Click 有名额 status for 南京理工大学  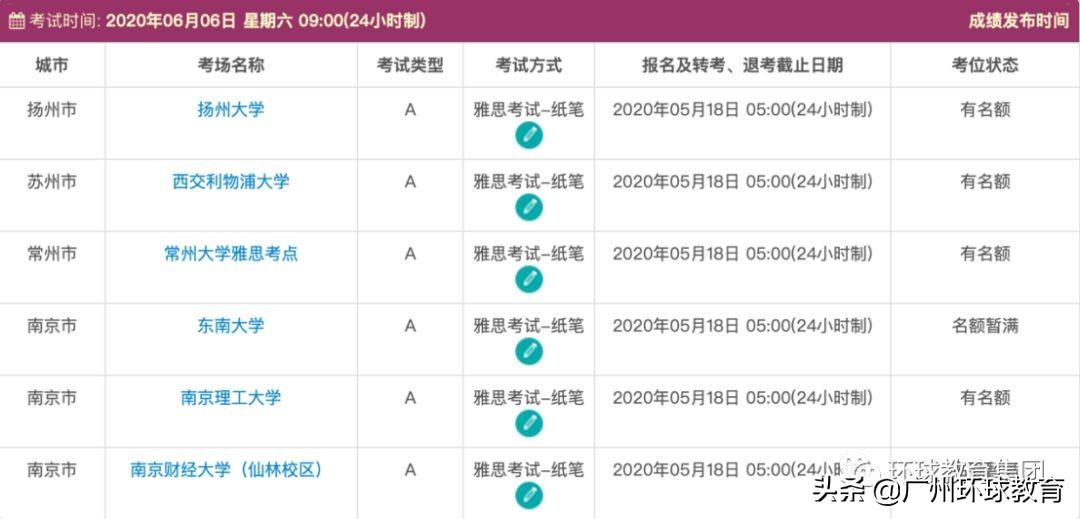pos(985,398)
